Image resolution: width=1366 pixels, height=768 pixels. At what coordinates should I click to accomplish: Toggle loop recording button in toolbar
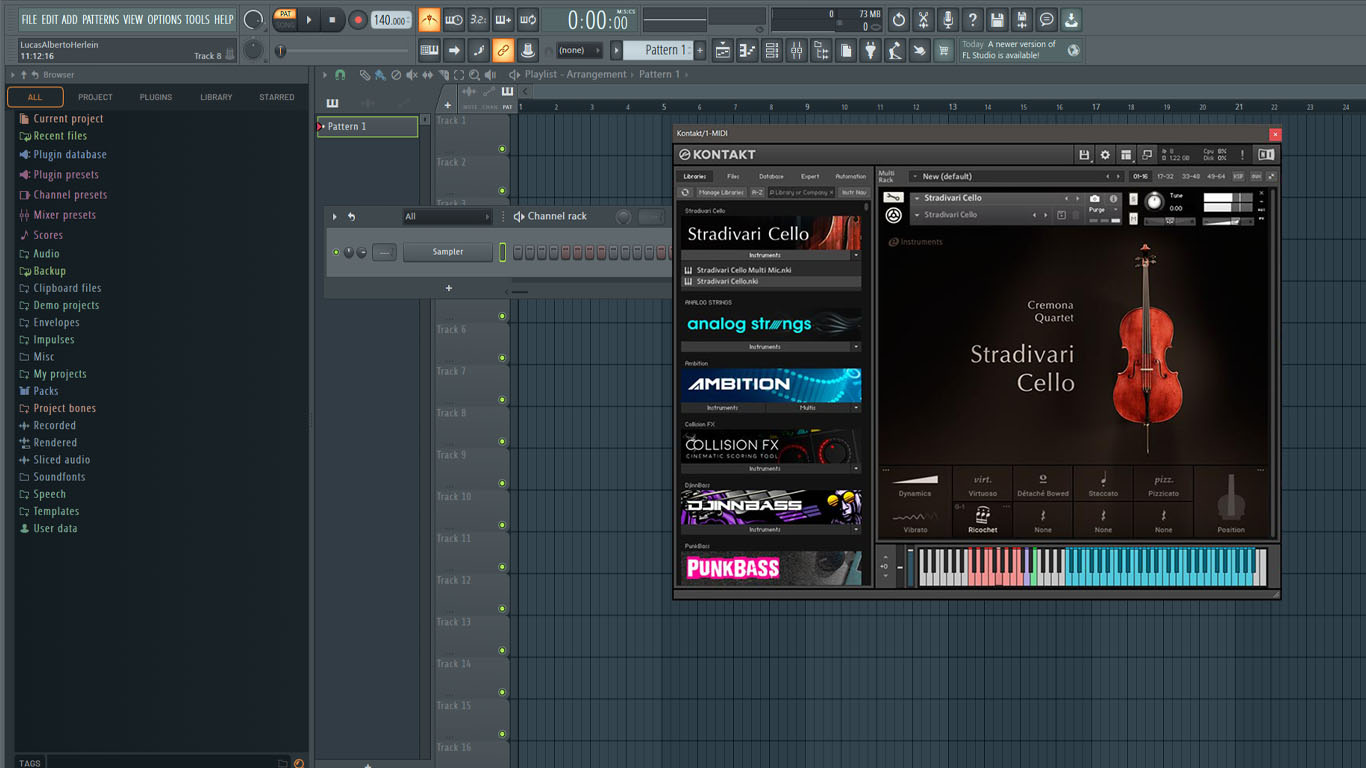click(527, 20)
